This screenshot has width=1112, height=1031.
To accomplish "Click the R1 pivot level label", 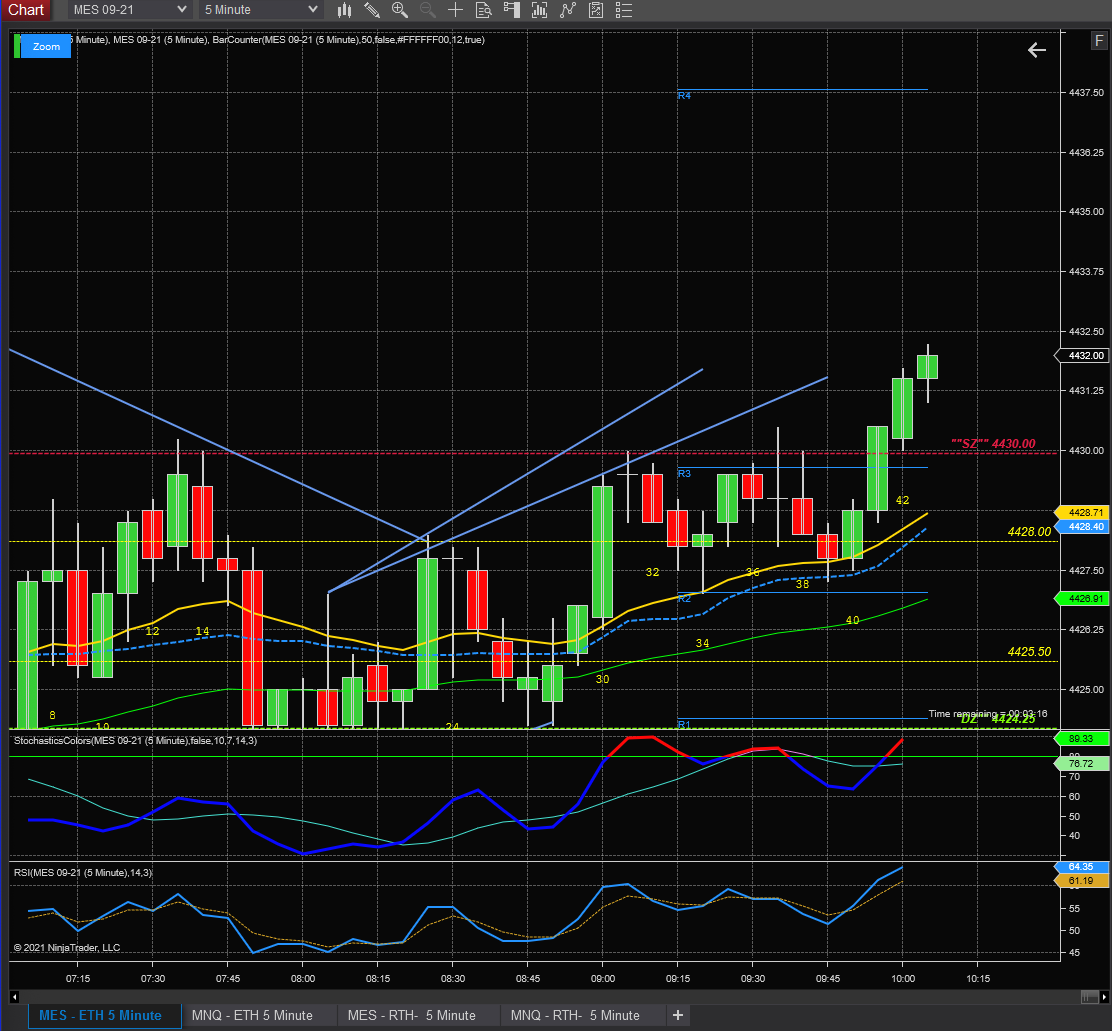I will pyautogui.click(x=684, y=724).
